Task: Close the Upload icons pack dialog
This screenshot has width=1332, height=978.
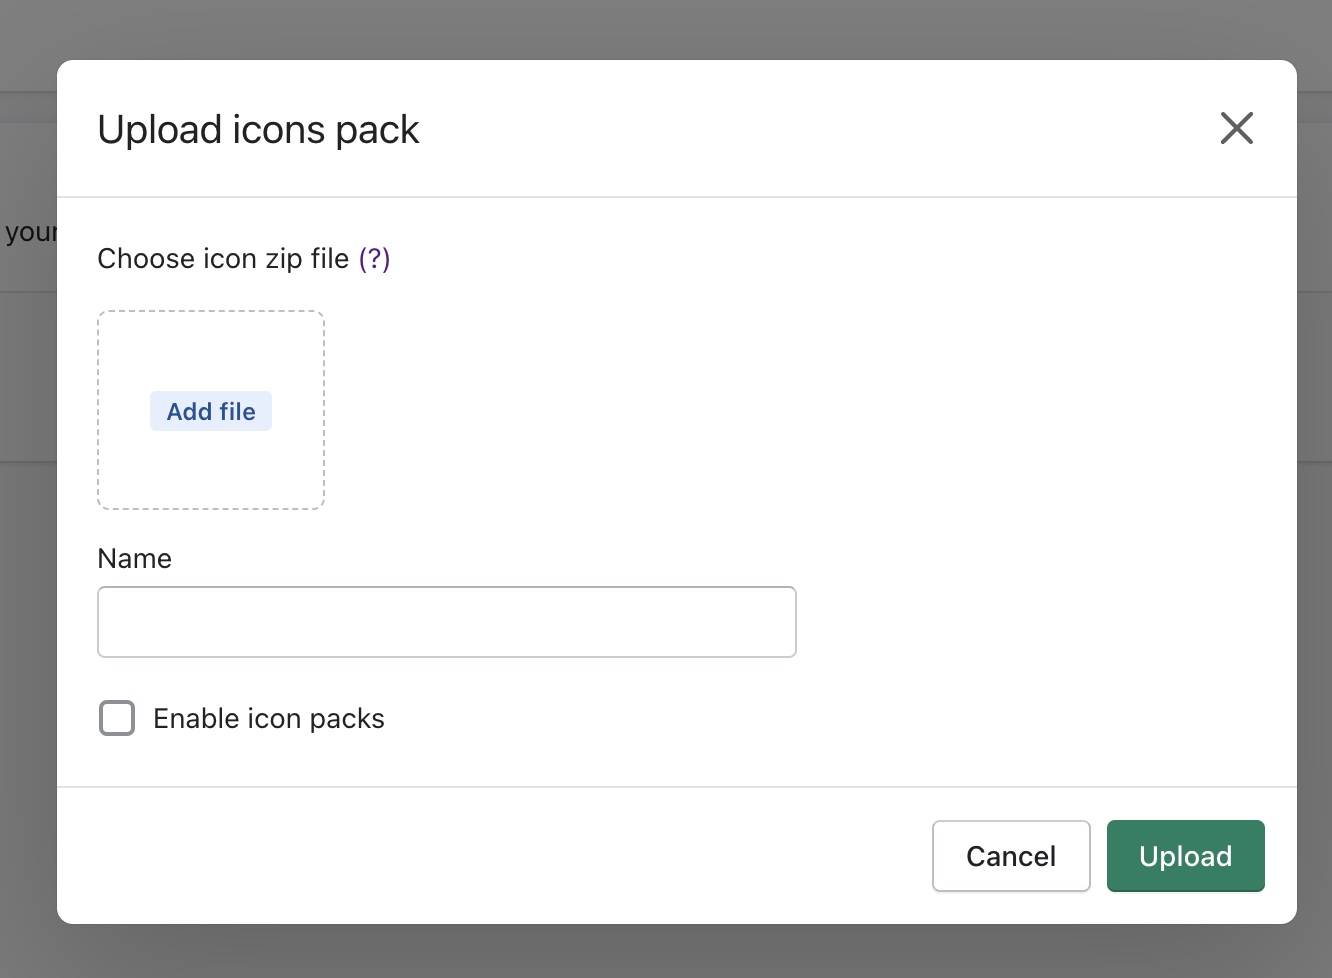Action: coord(1236,128)
